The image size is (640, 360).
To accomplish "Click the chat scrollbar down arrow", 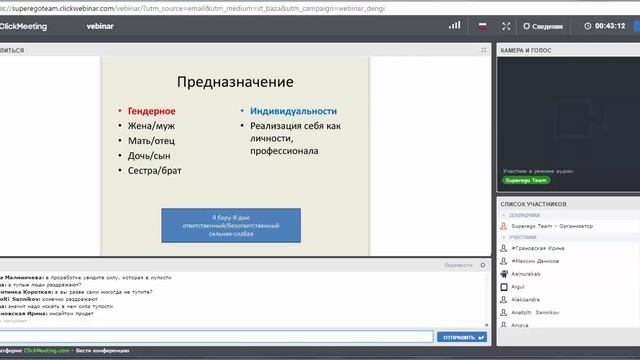I will (486, 325).
